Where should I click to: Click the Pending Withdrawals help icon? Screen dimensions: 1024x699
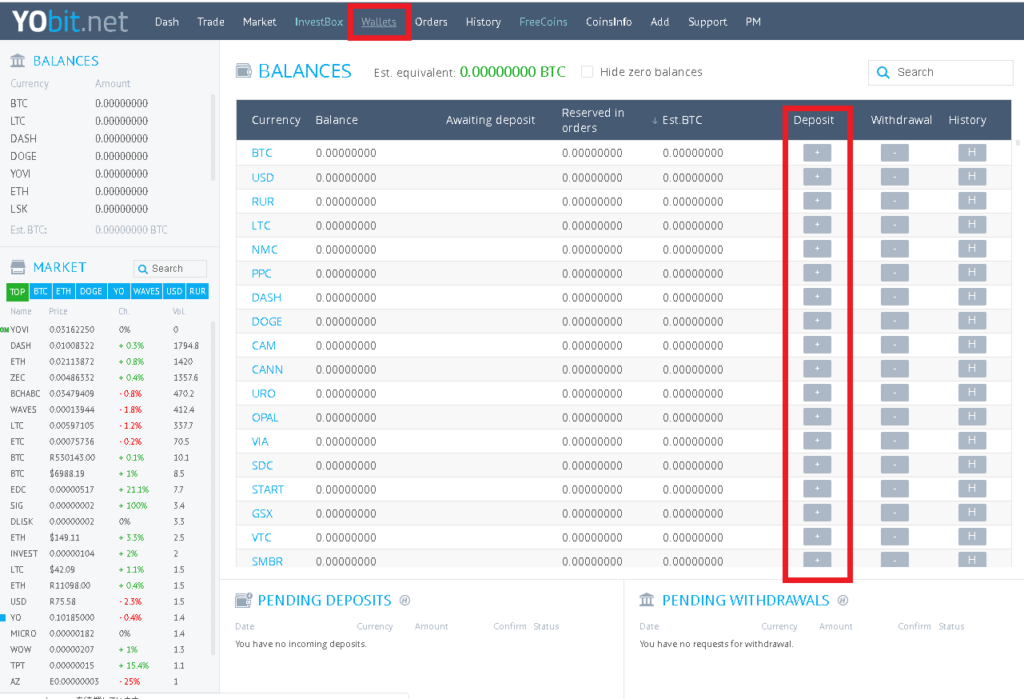(x=843, y=600)
